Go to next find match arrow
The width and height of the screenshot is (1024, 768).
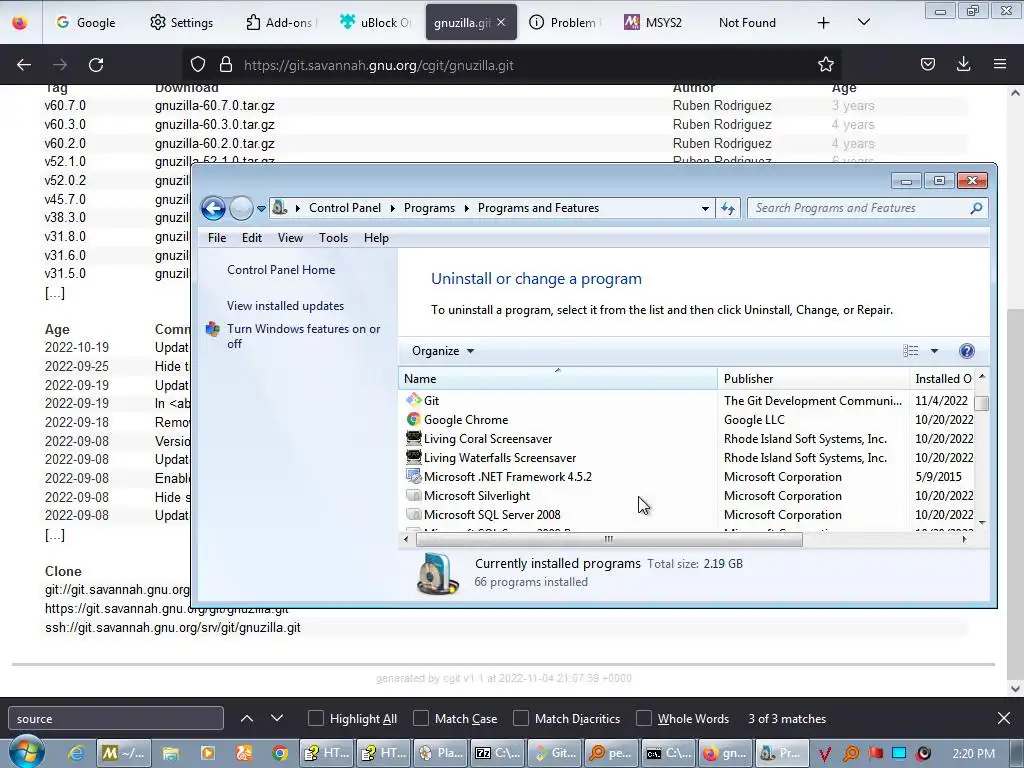[277, 718]
